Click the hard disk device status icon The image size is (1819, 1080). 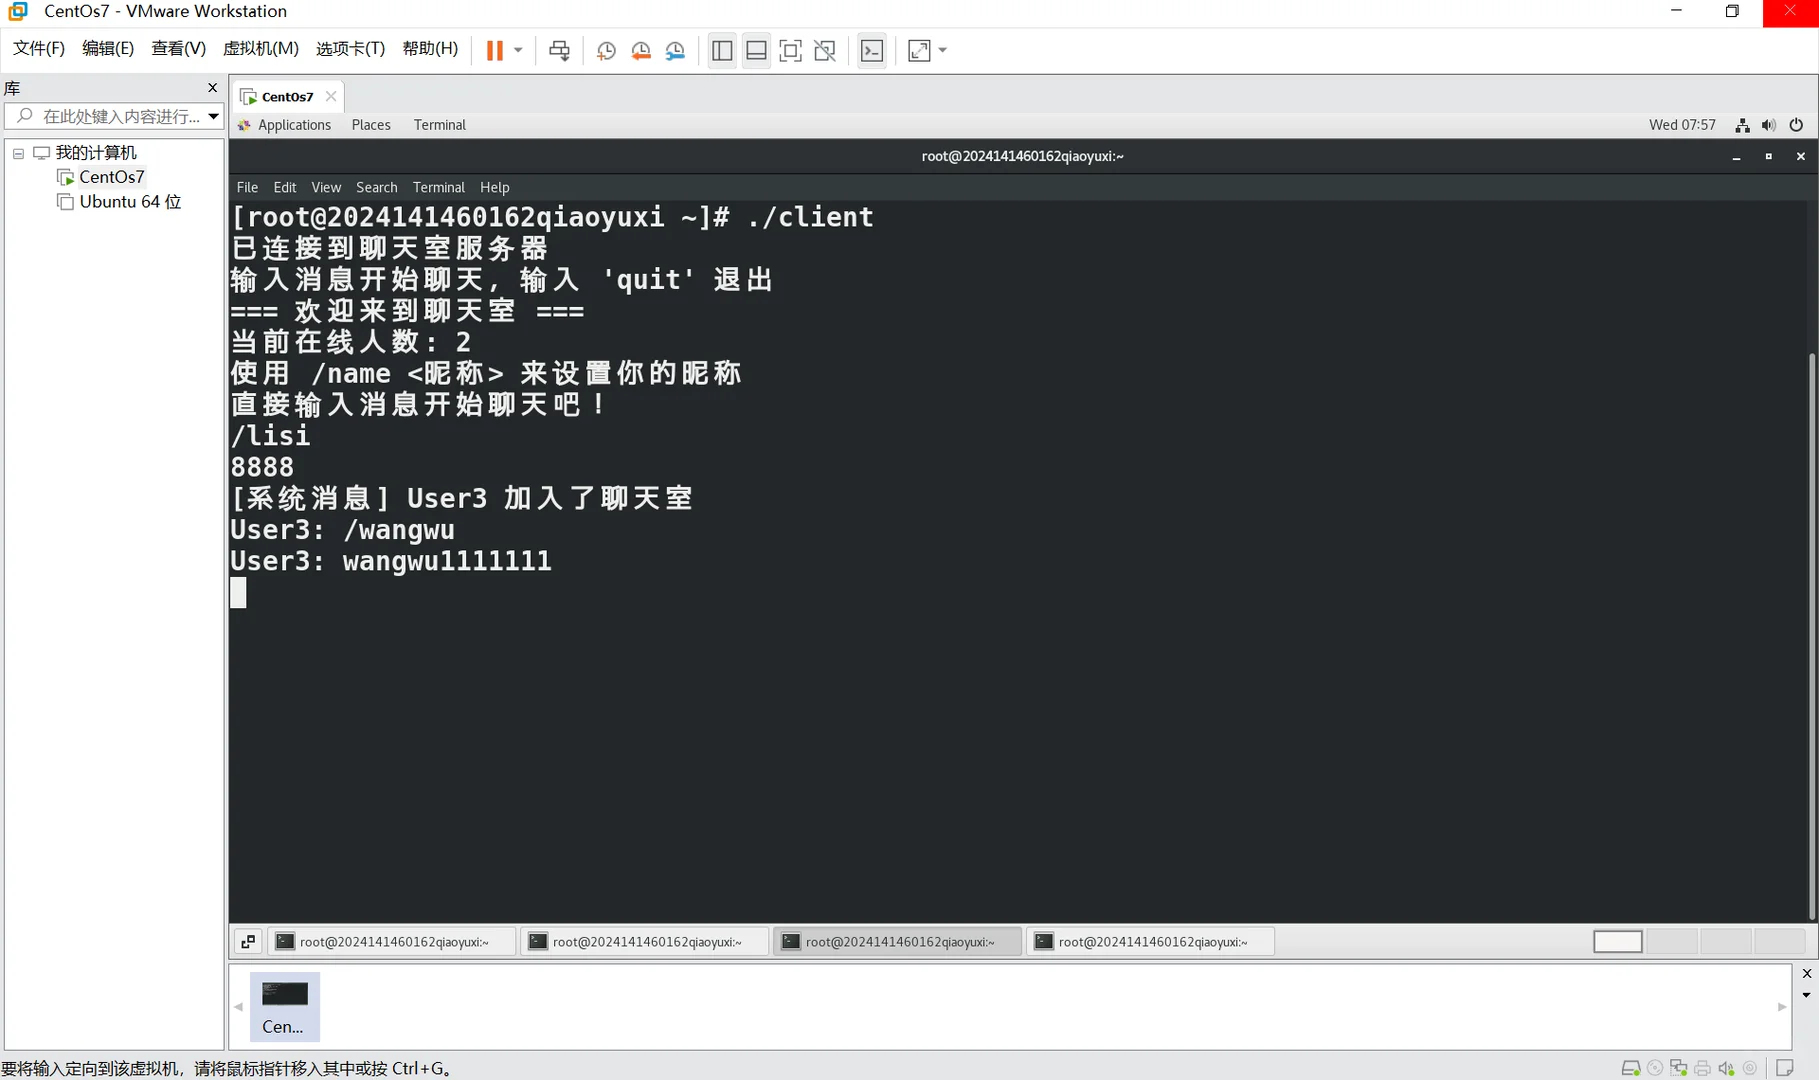tap(1631, 1068)
